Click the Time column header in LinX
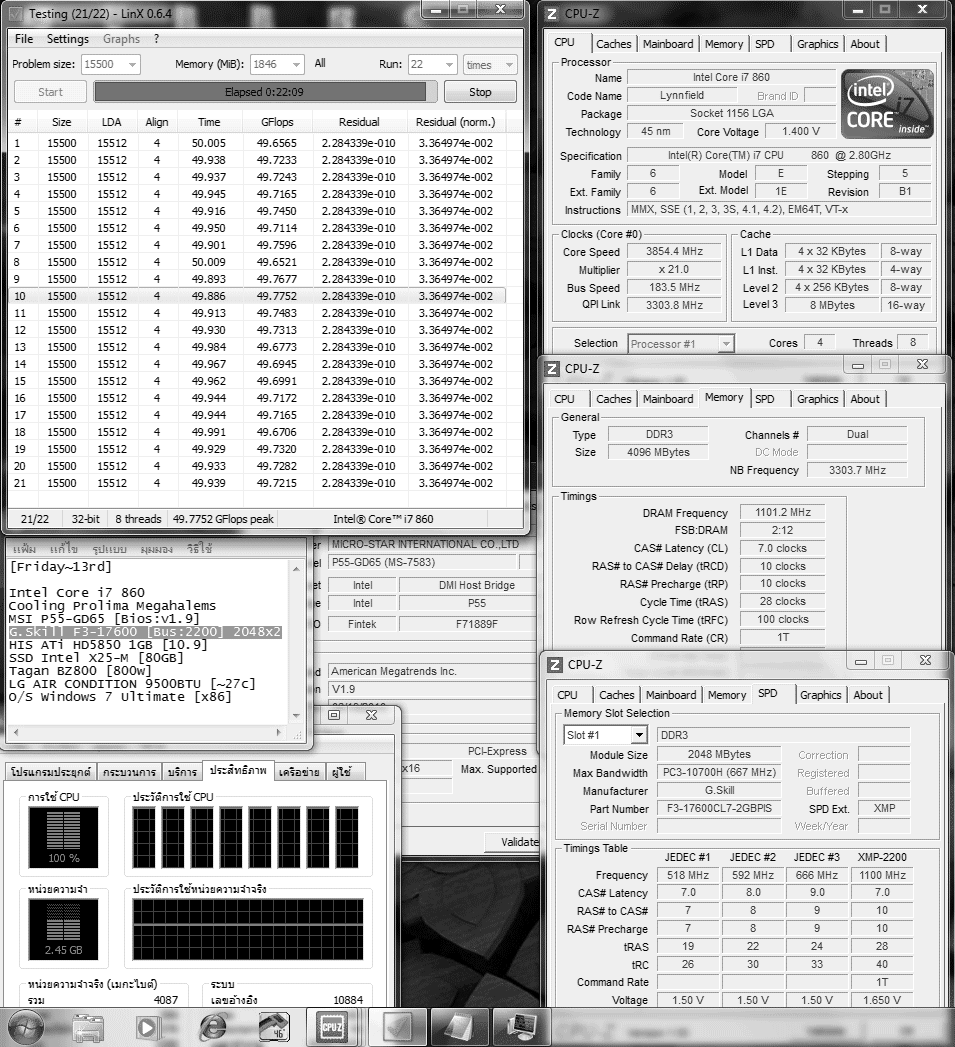 click(209, 122)
